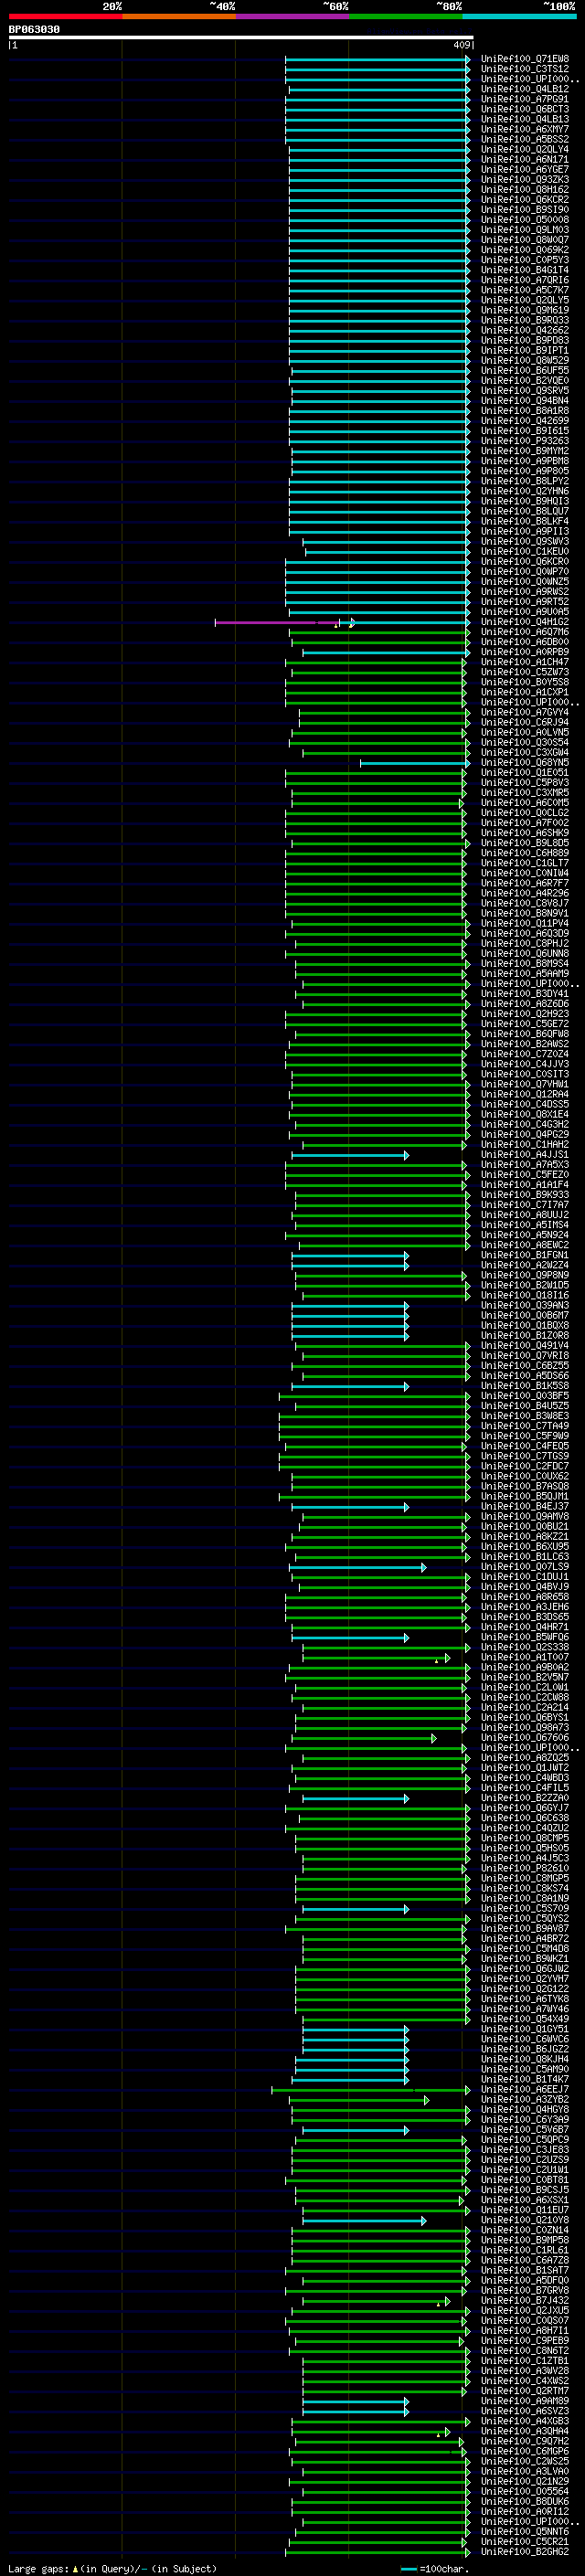Select hit label UniRef100_A3JEH6
585x2576 pixels.
click(x=525, y=1607)
